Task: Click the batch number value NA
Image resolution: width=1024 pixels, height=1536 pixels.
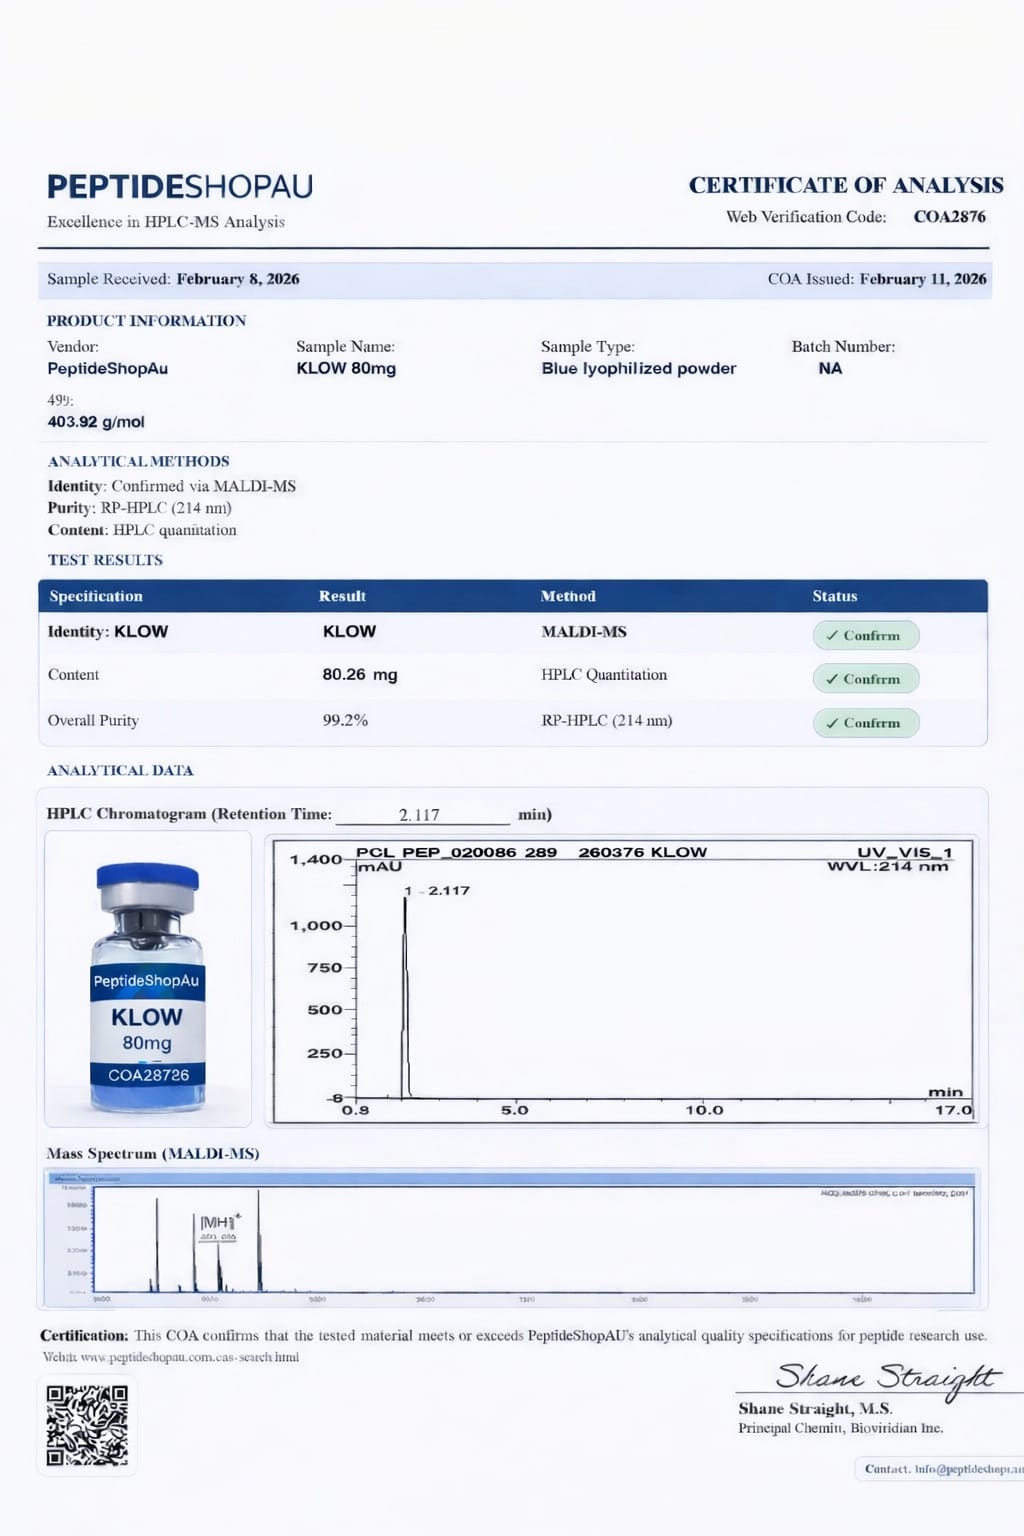Action: click(830, 368)
